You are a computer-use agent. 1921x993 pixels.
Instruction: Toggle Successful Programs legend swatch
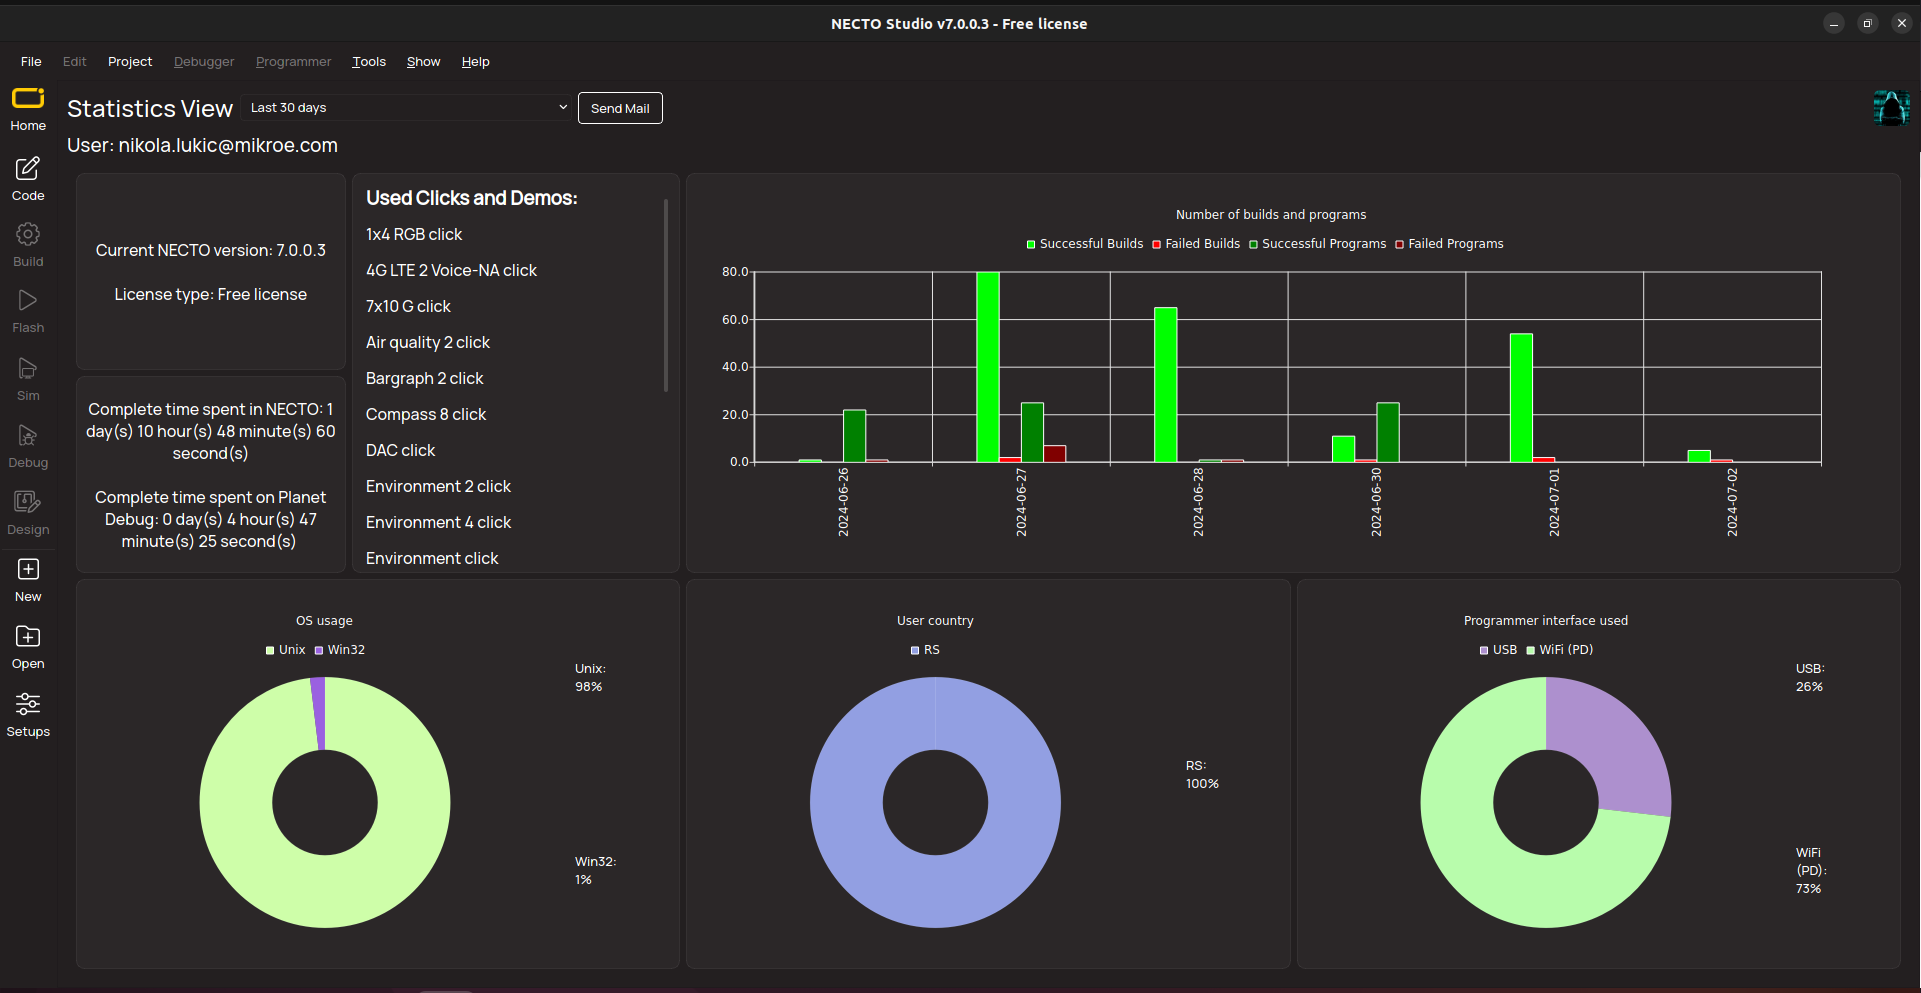pyautogui.click(x=1253, y=244)
